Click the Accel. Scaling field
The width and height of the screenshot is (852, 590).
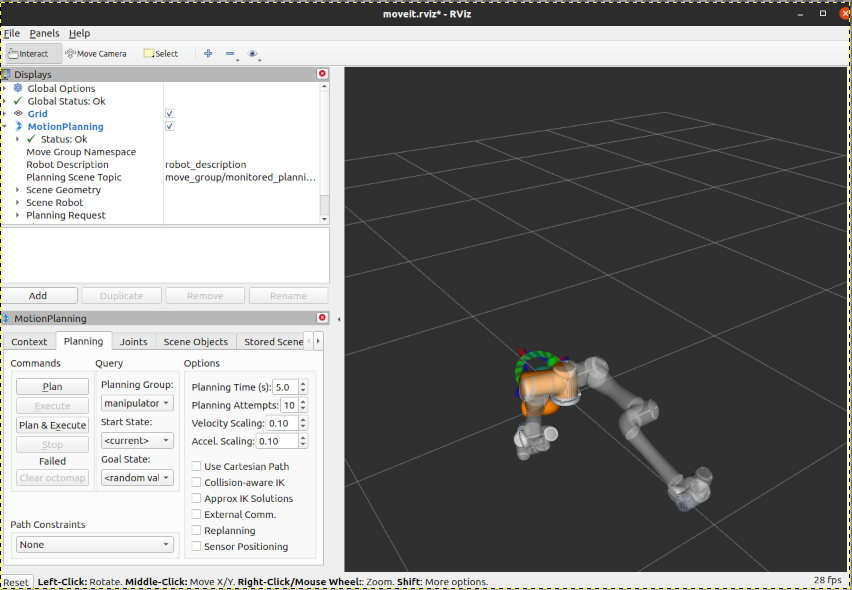[278, 441]
